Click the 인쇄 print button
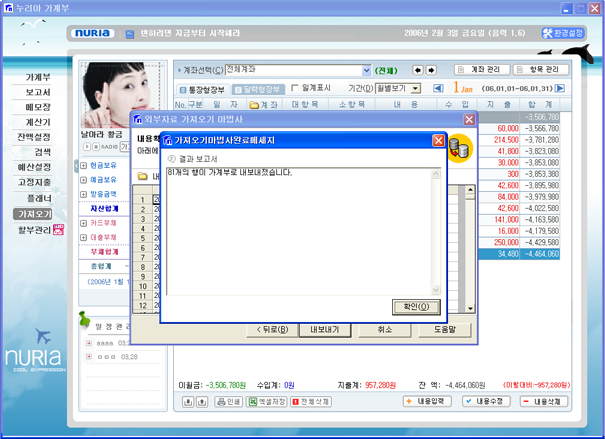 click(x=227, y=401)
